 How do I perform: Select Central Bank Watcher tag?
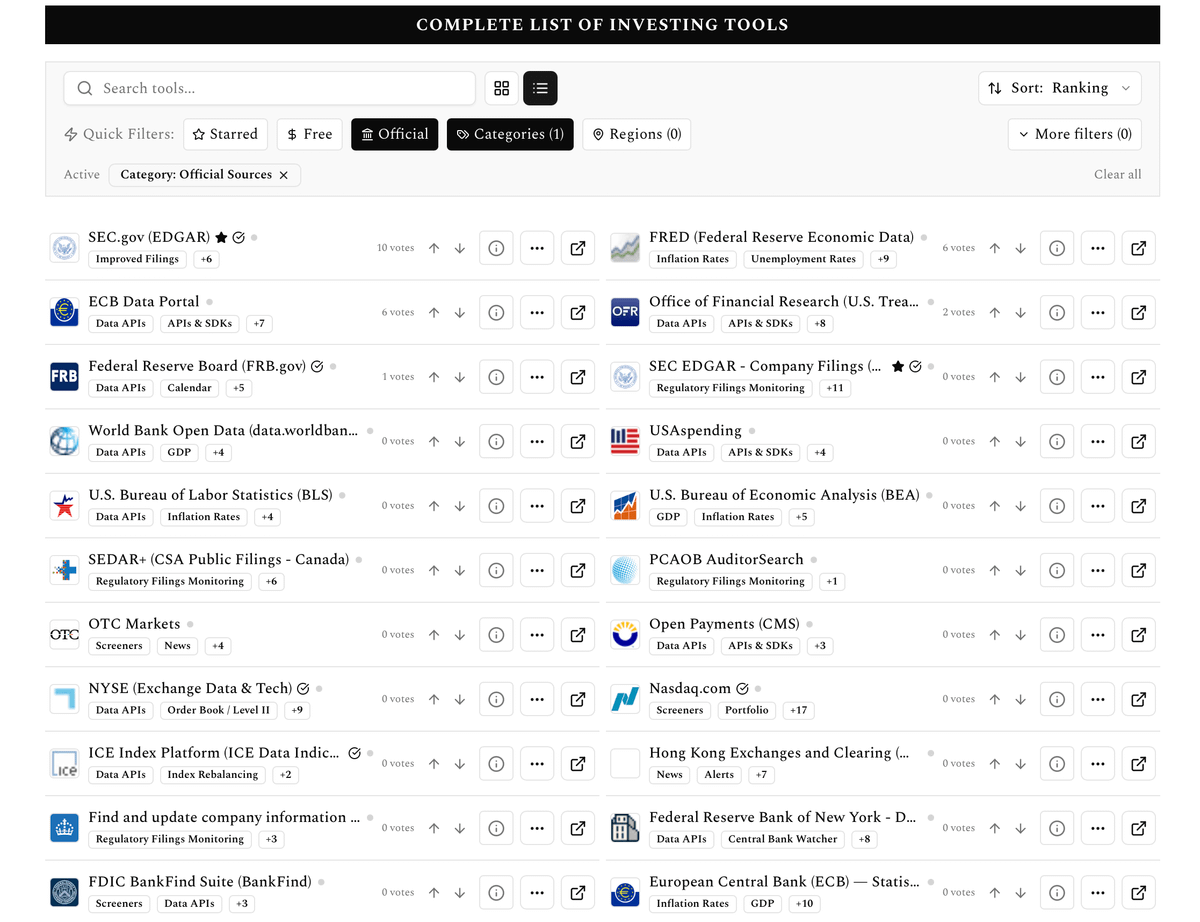pos(783,839)
